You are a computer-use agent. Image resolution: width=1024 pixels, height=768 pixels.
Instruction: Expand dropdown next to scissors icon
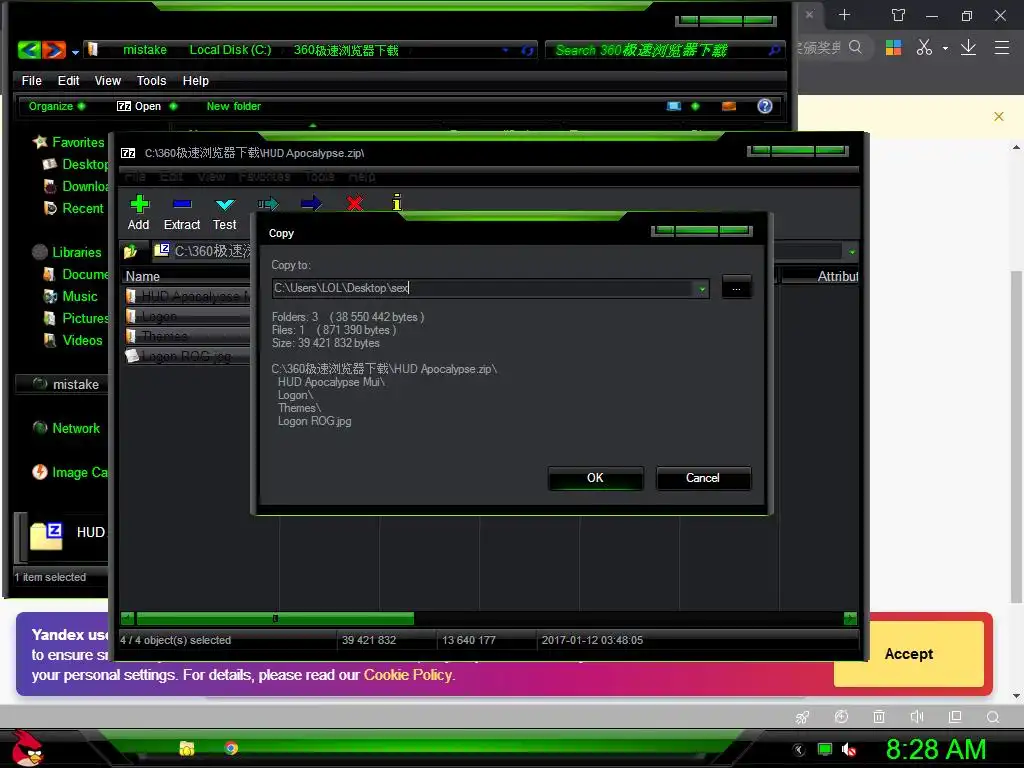click(945, 48)
